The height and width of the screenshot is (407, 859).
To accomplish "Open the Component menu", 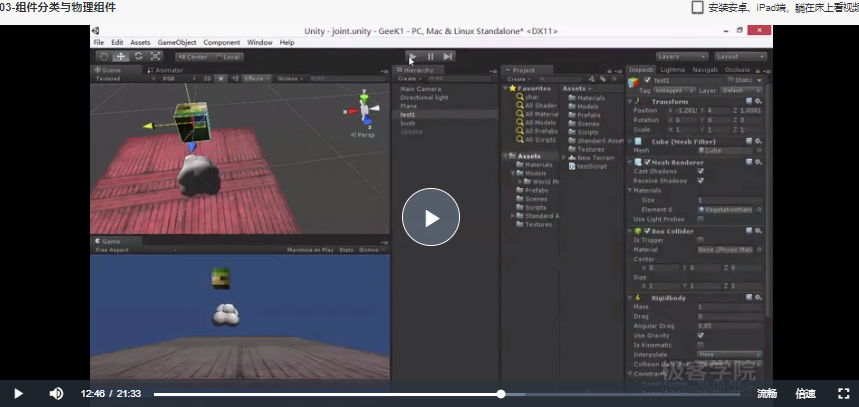I will coord(221,42).
